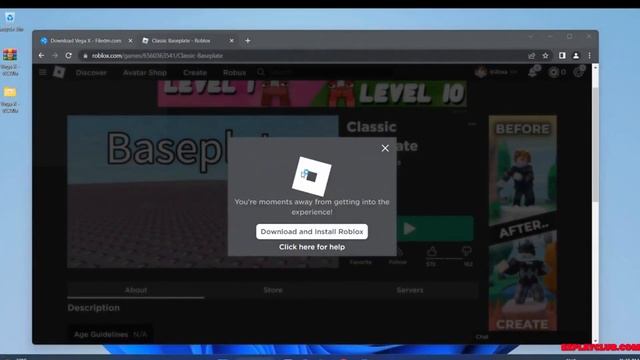Viewport: 640px width, 360px height.
Task: Open the Avatar Shop page
Action: 145,73
